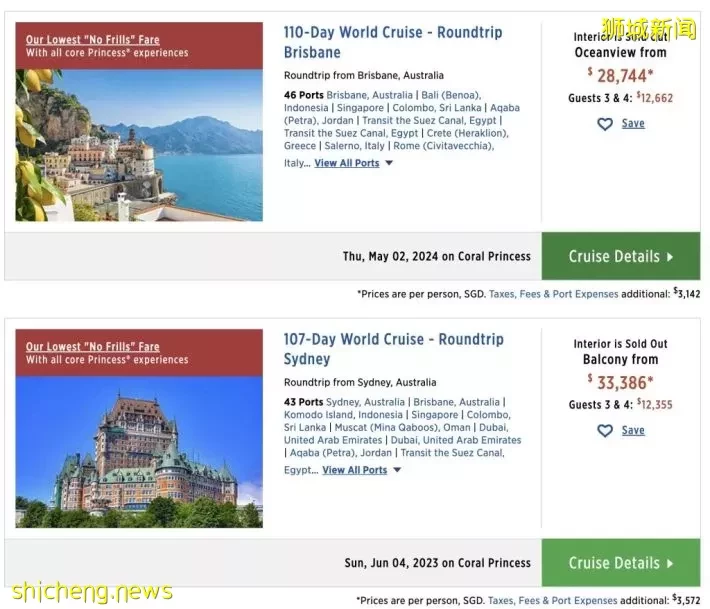This screenshot has width=710, height=609.
Task: Open View All Ports for Sydney cruise
Action: (x=355, y=470)
